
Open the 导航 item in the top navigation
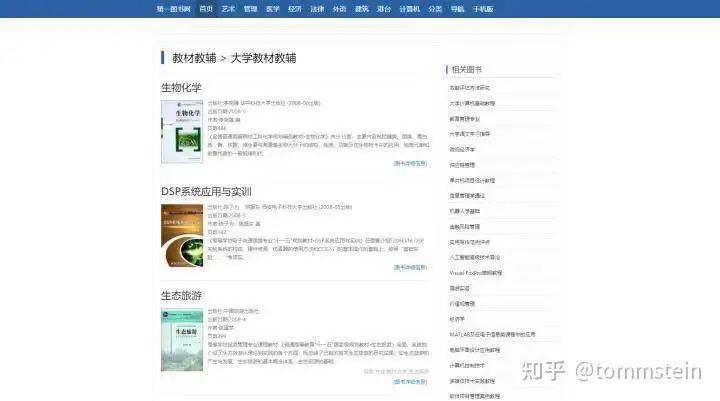click(457, 9)
